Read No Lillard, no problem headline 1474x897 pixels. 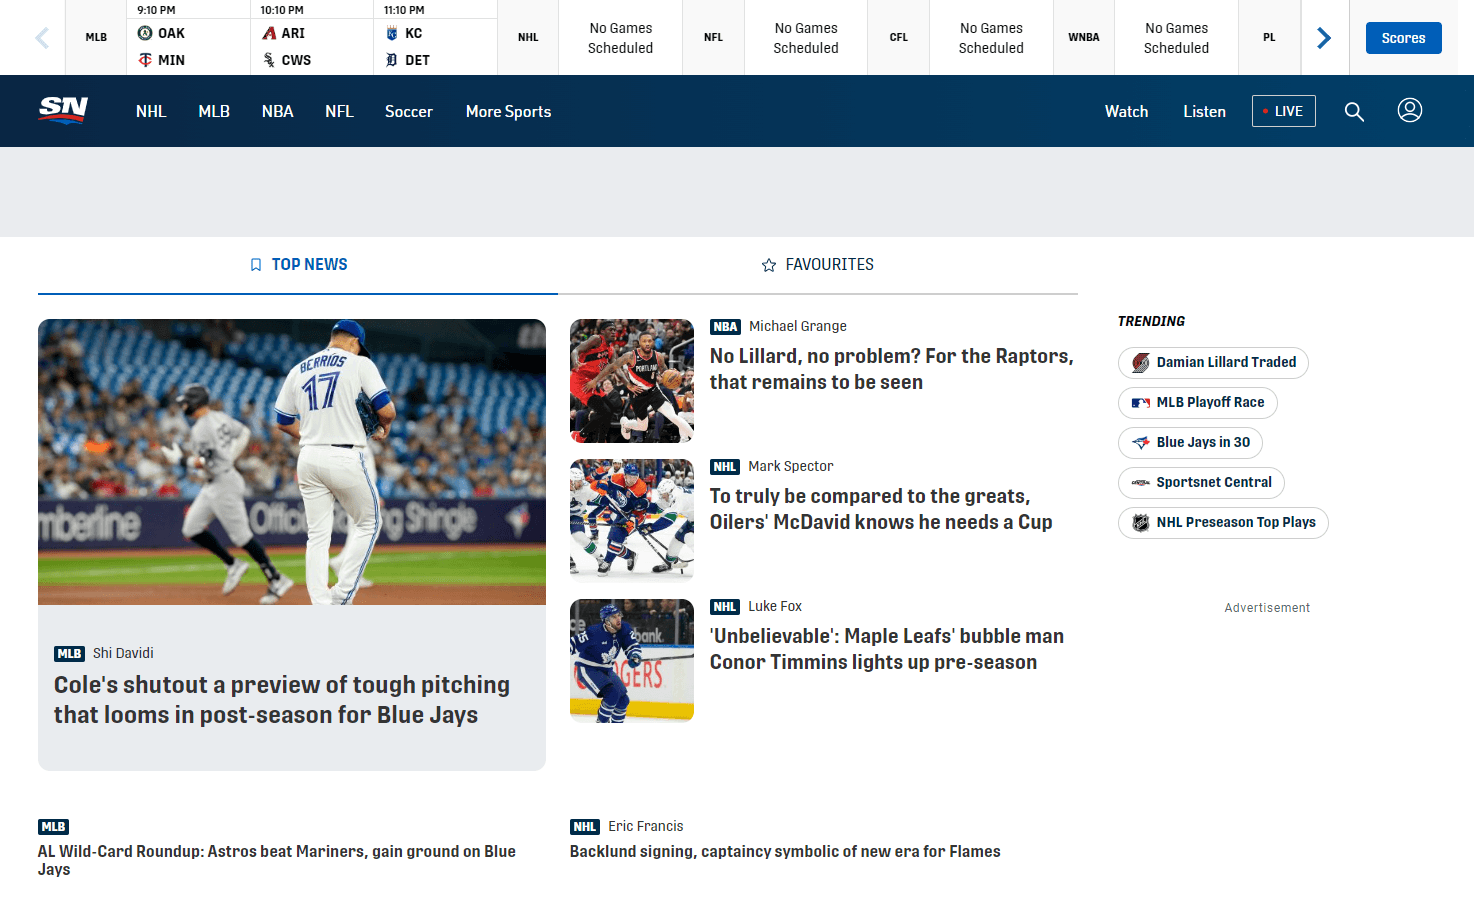pos(892,369)
